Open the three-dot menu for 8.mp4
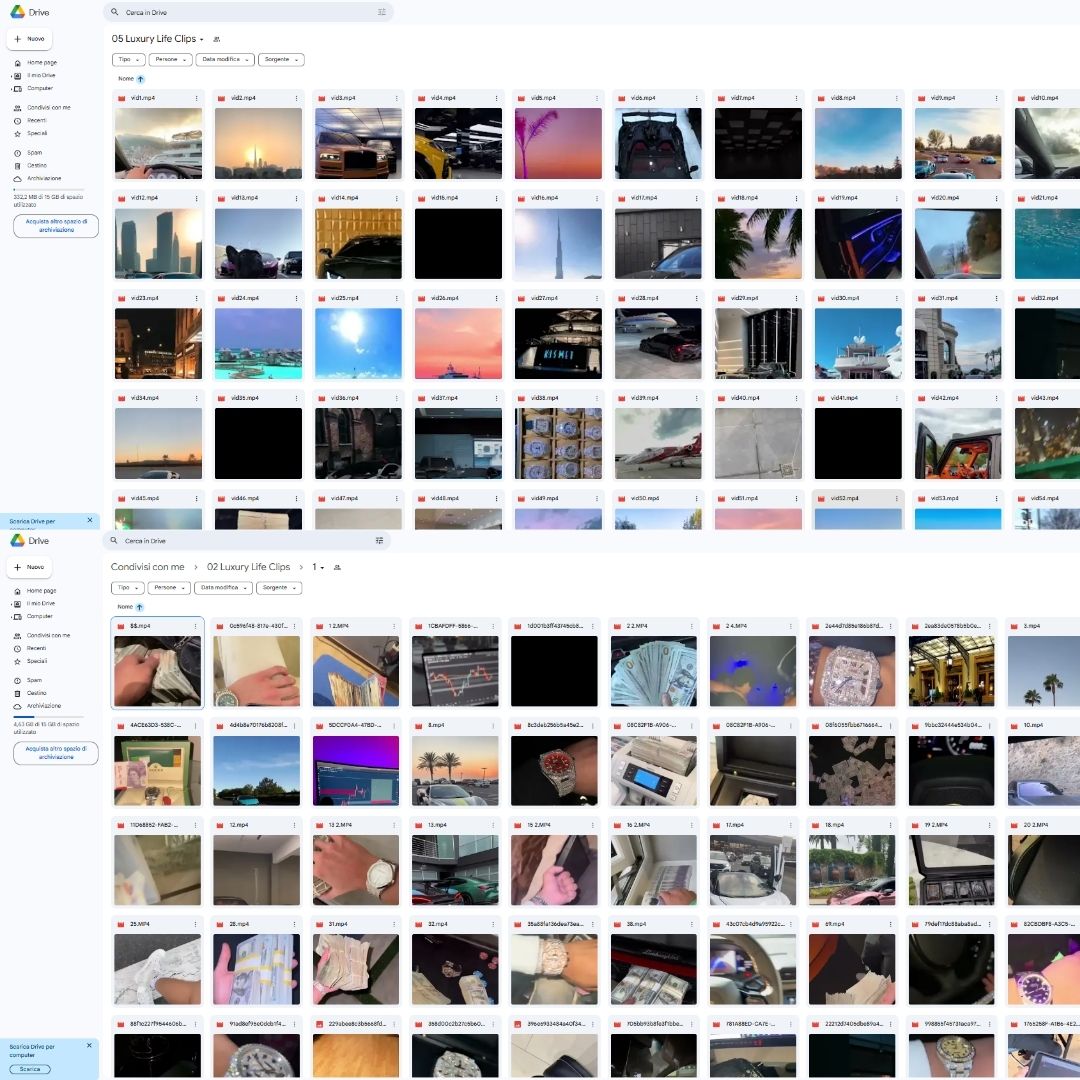Viewport: 1080px width, 1080px height. (x=493, y=725)
